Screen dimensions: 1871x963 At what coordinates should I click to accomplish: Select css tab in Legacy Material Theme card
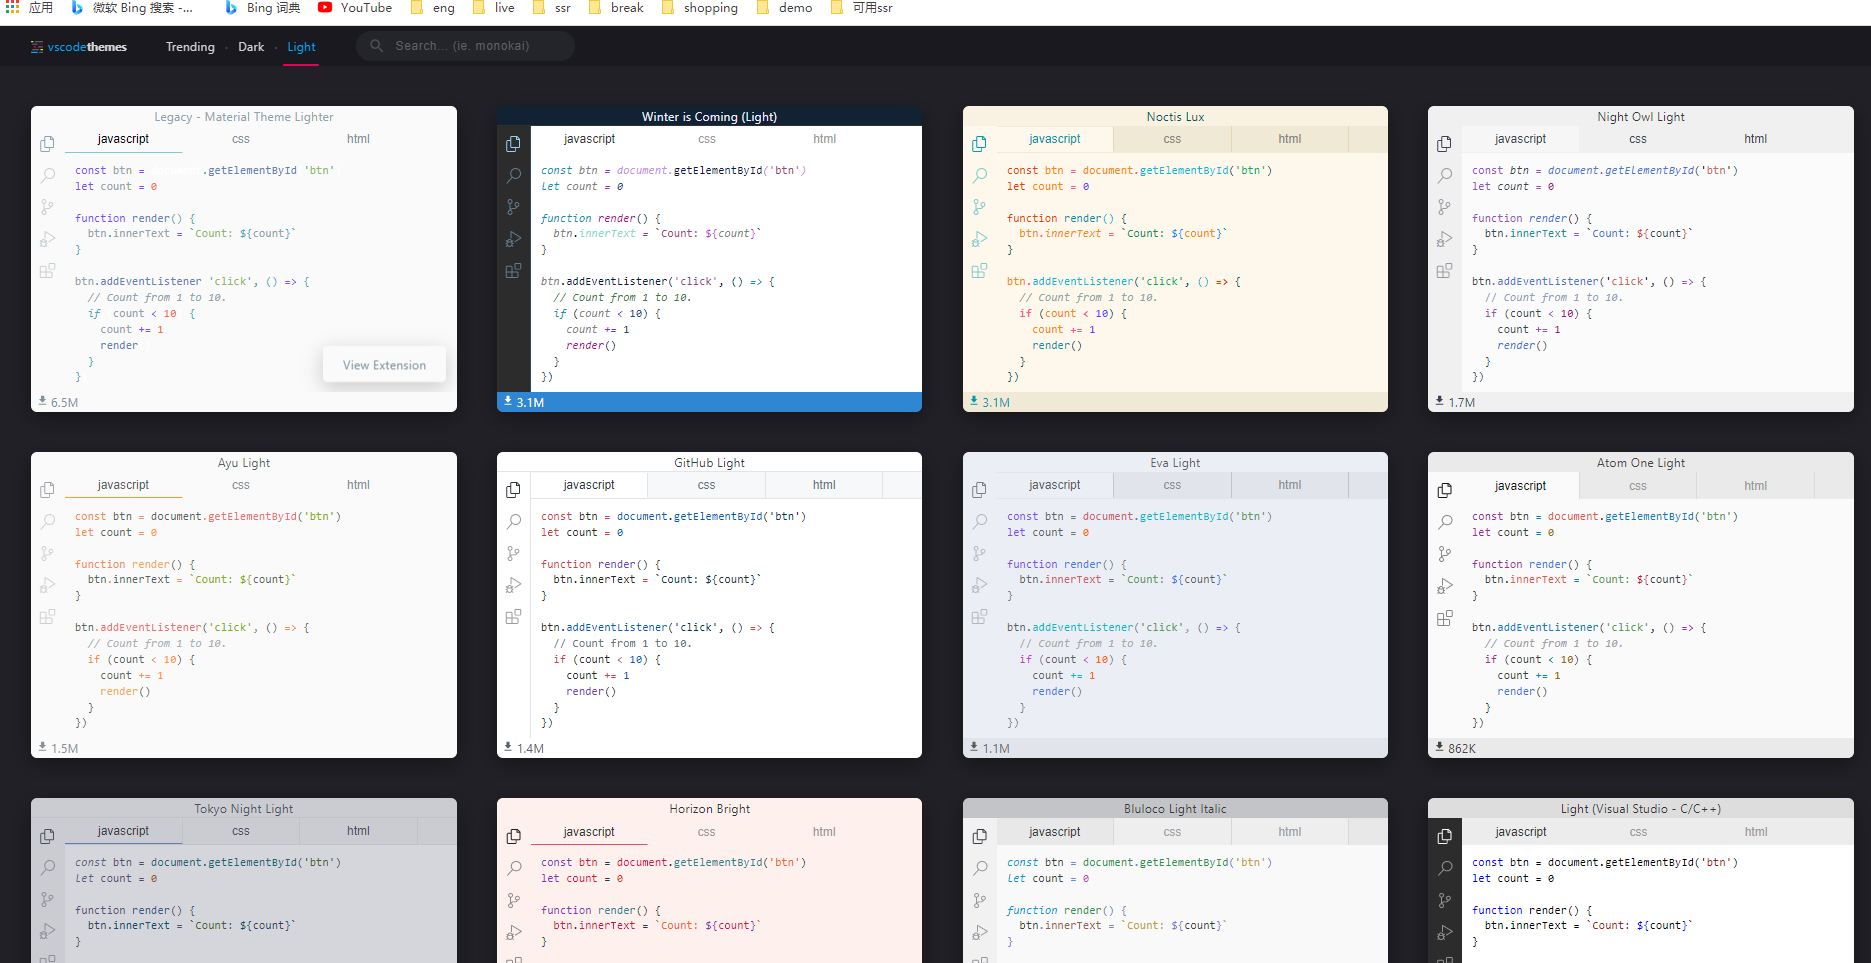tap(241, 139)
